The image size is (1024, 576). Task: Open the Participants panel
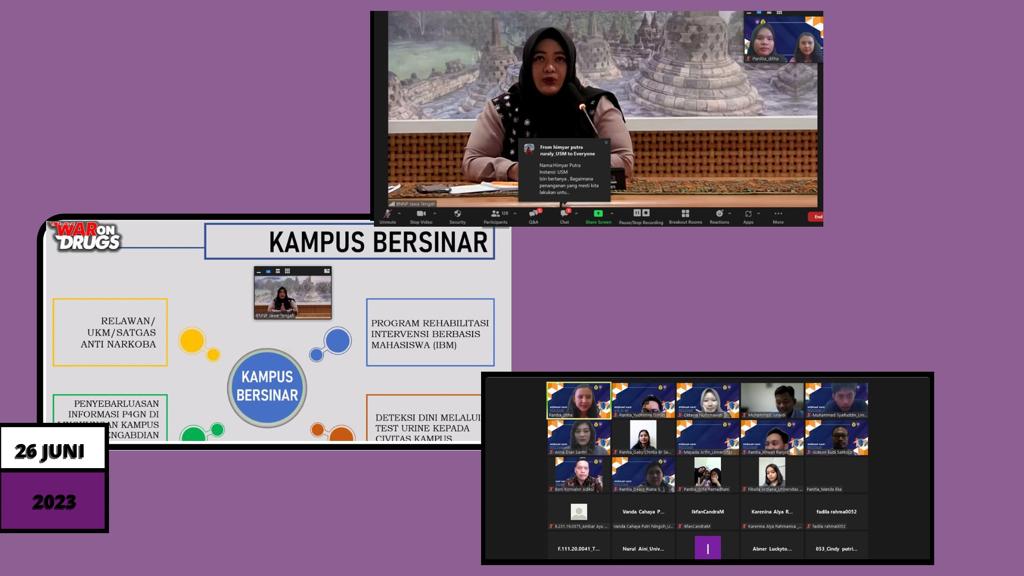click(494, 215)
